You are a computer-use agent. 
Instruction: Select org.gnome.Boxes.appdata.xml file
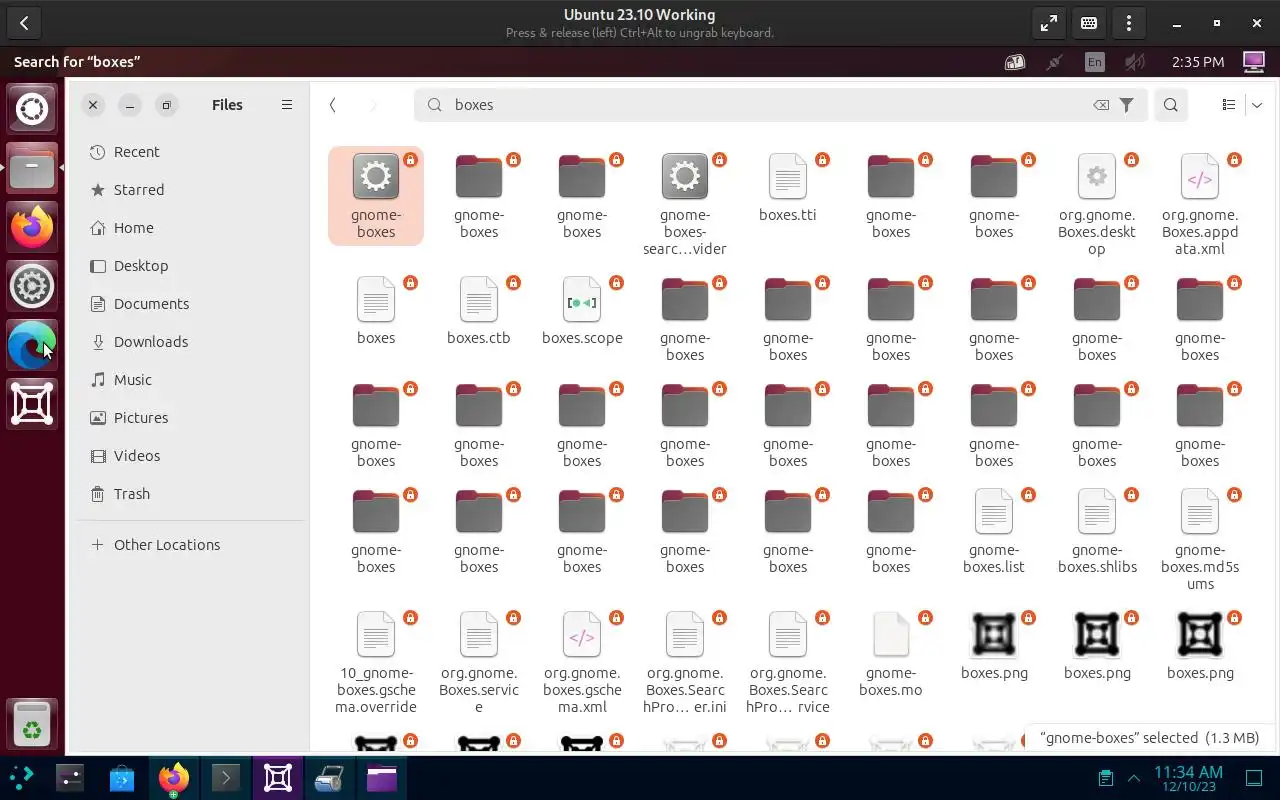pyautogui.click(x=1200, y=204)
